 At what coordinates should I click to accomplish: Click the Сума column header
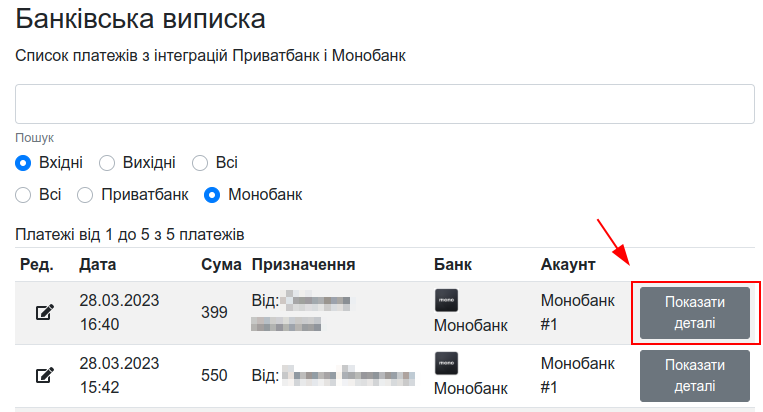click(x=221, y=265)
